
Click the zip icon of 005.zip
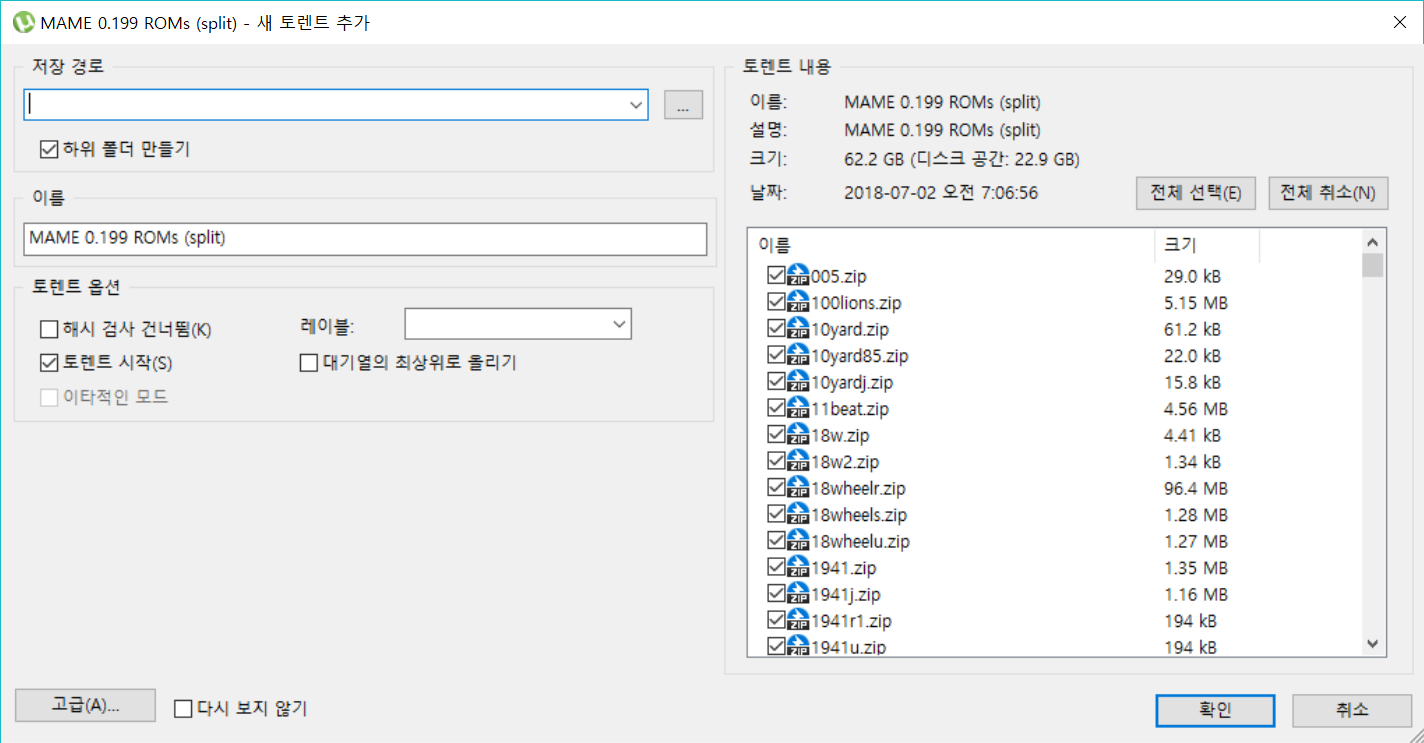pyautogui.click(x=798, y=276)
